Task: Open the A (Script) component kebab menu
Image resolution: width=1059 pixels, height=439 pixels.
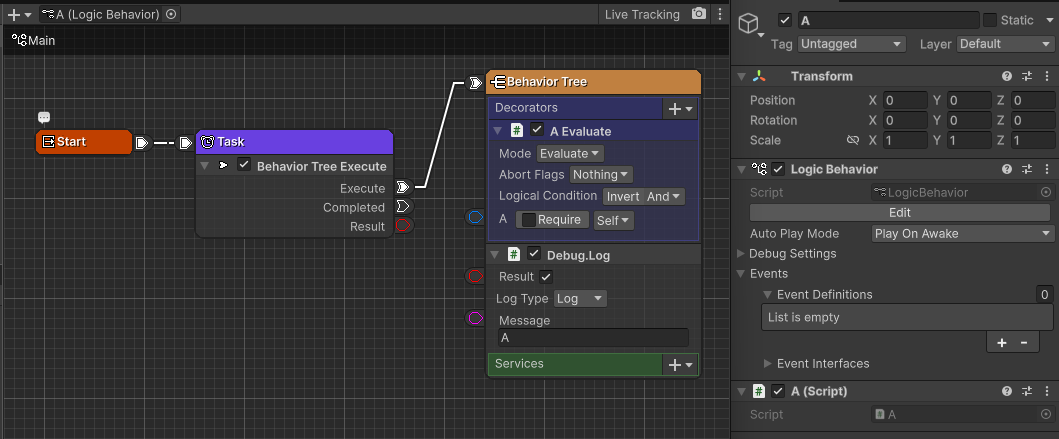Action: (1046, 391)
